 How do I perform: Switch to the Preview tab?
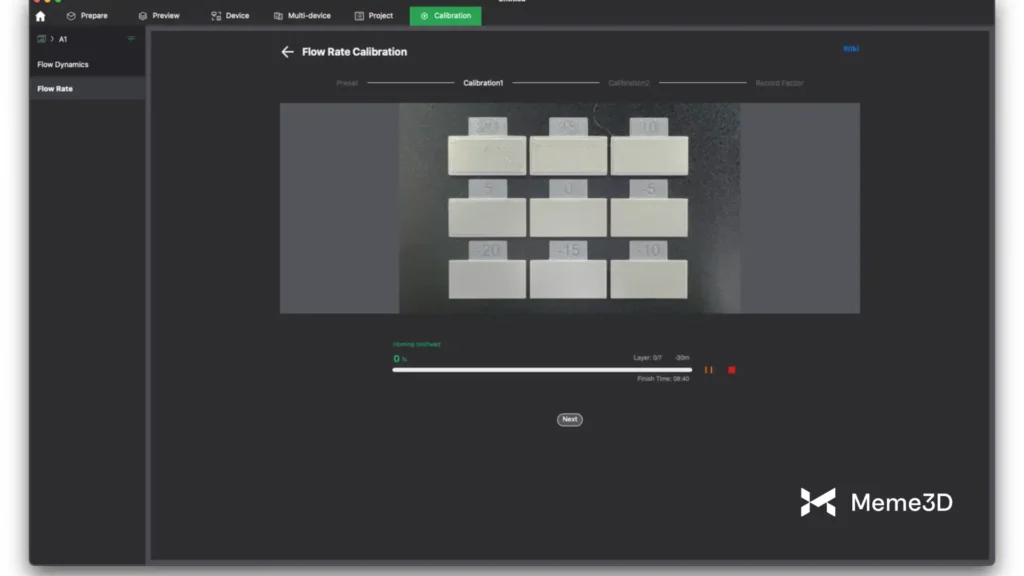[x=159, y=16]
